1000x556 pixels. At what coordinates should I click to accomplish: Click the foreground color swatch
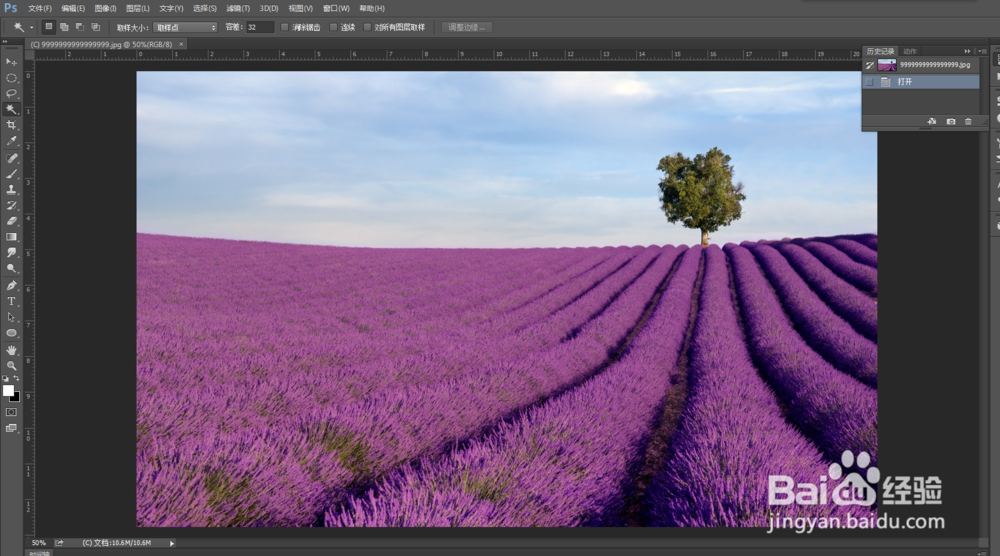(8, 390)
